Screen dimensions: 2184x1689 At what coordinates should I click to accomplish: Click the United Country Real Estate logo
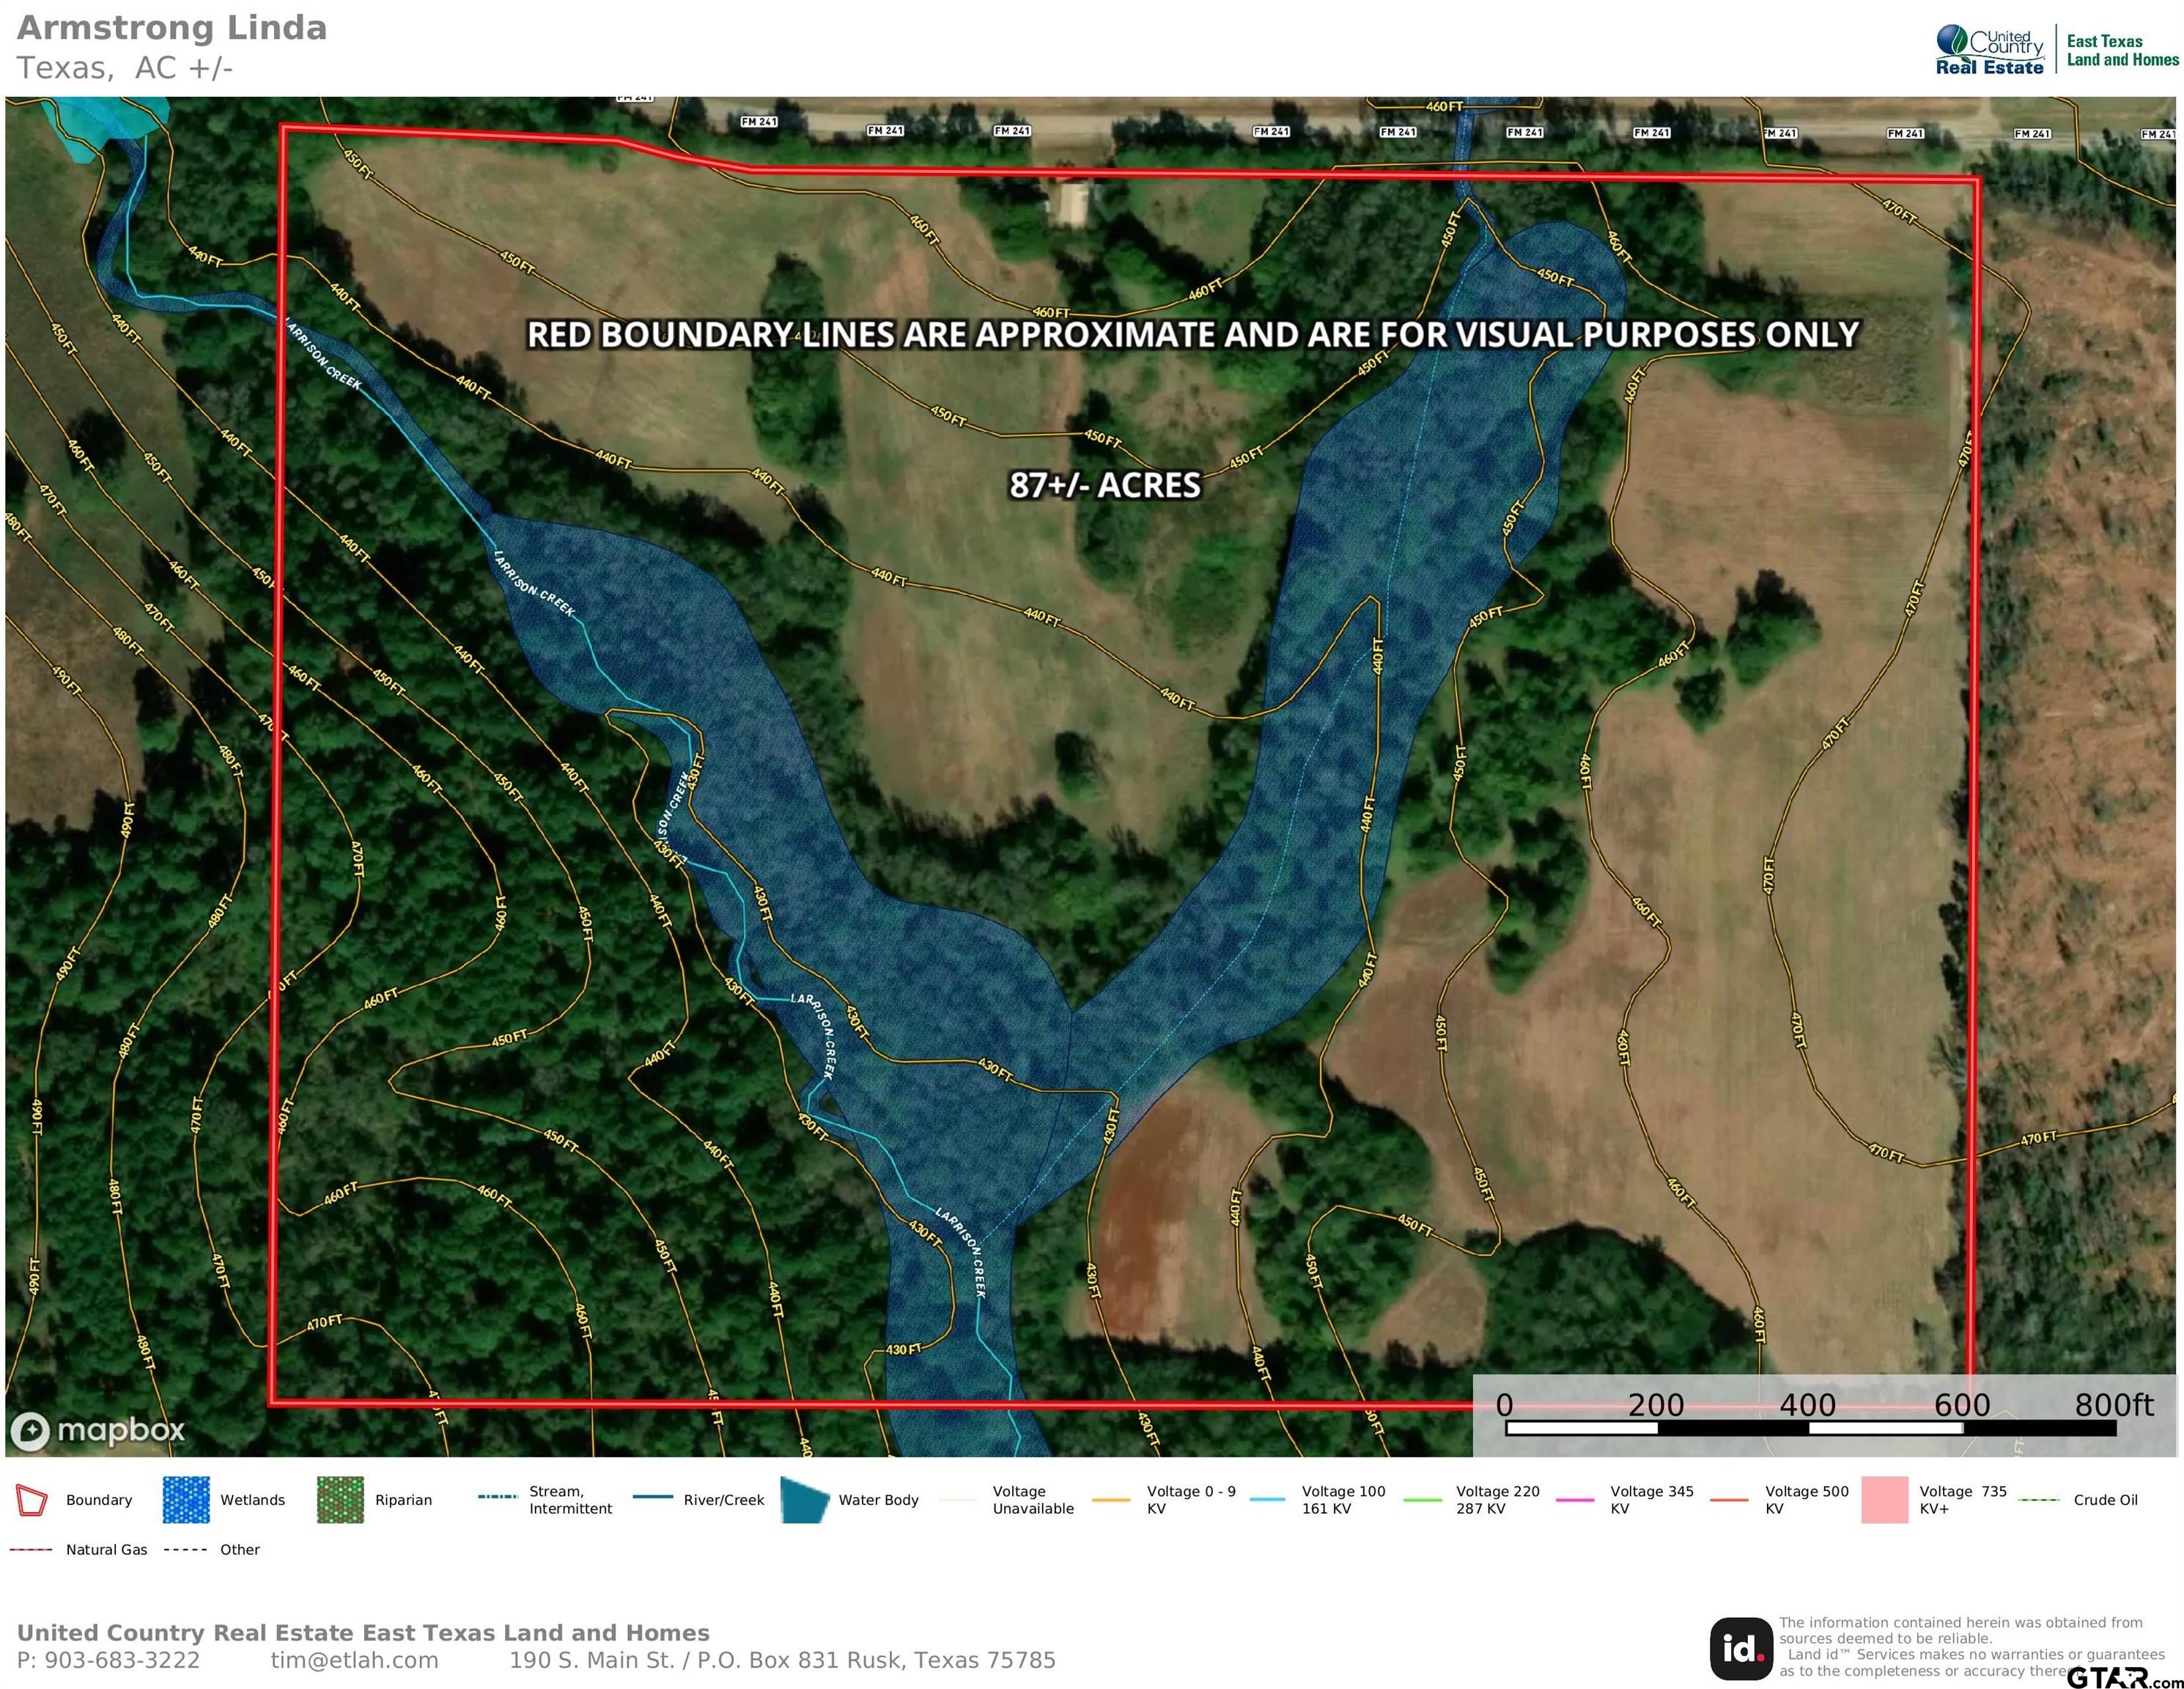tap(1989, 51)
